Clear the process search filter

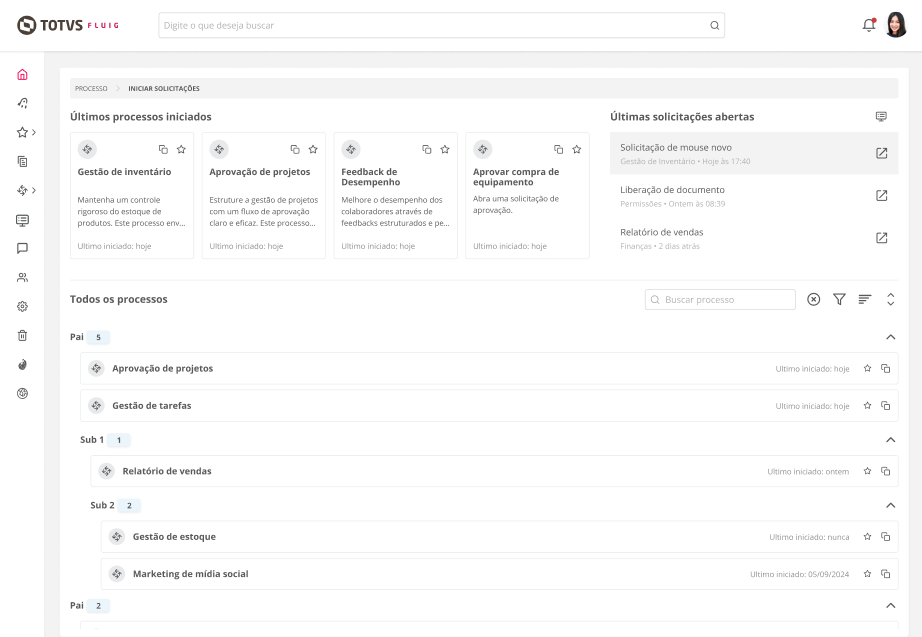813,299
